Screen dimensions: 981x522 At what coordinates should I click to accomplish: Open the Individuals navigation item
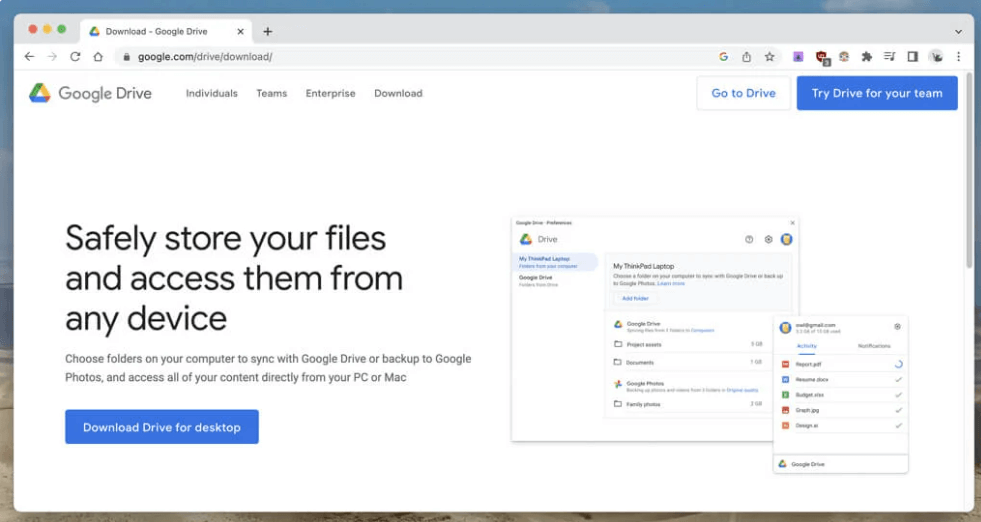[x=211, y=93]
